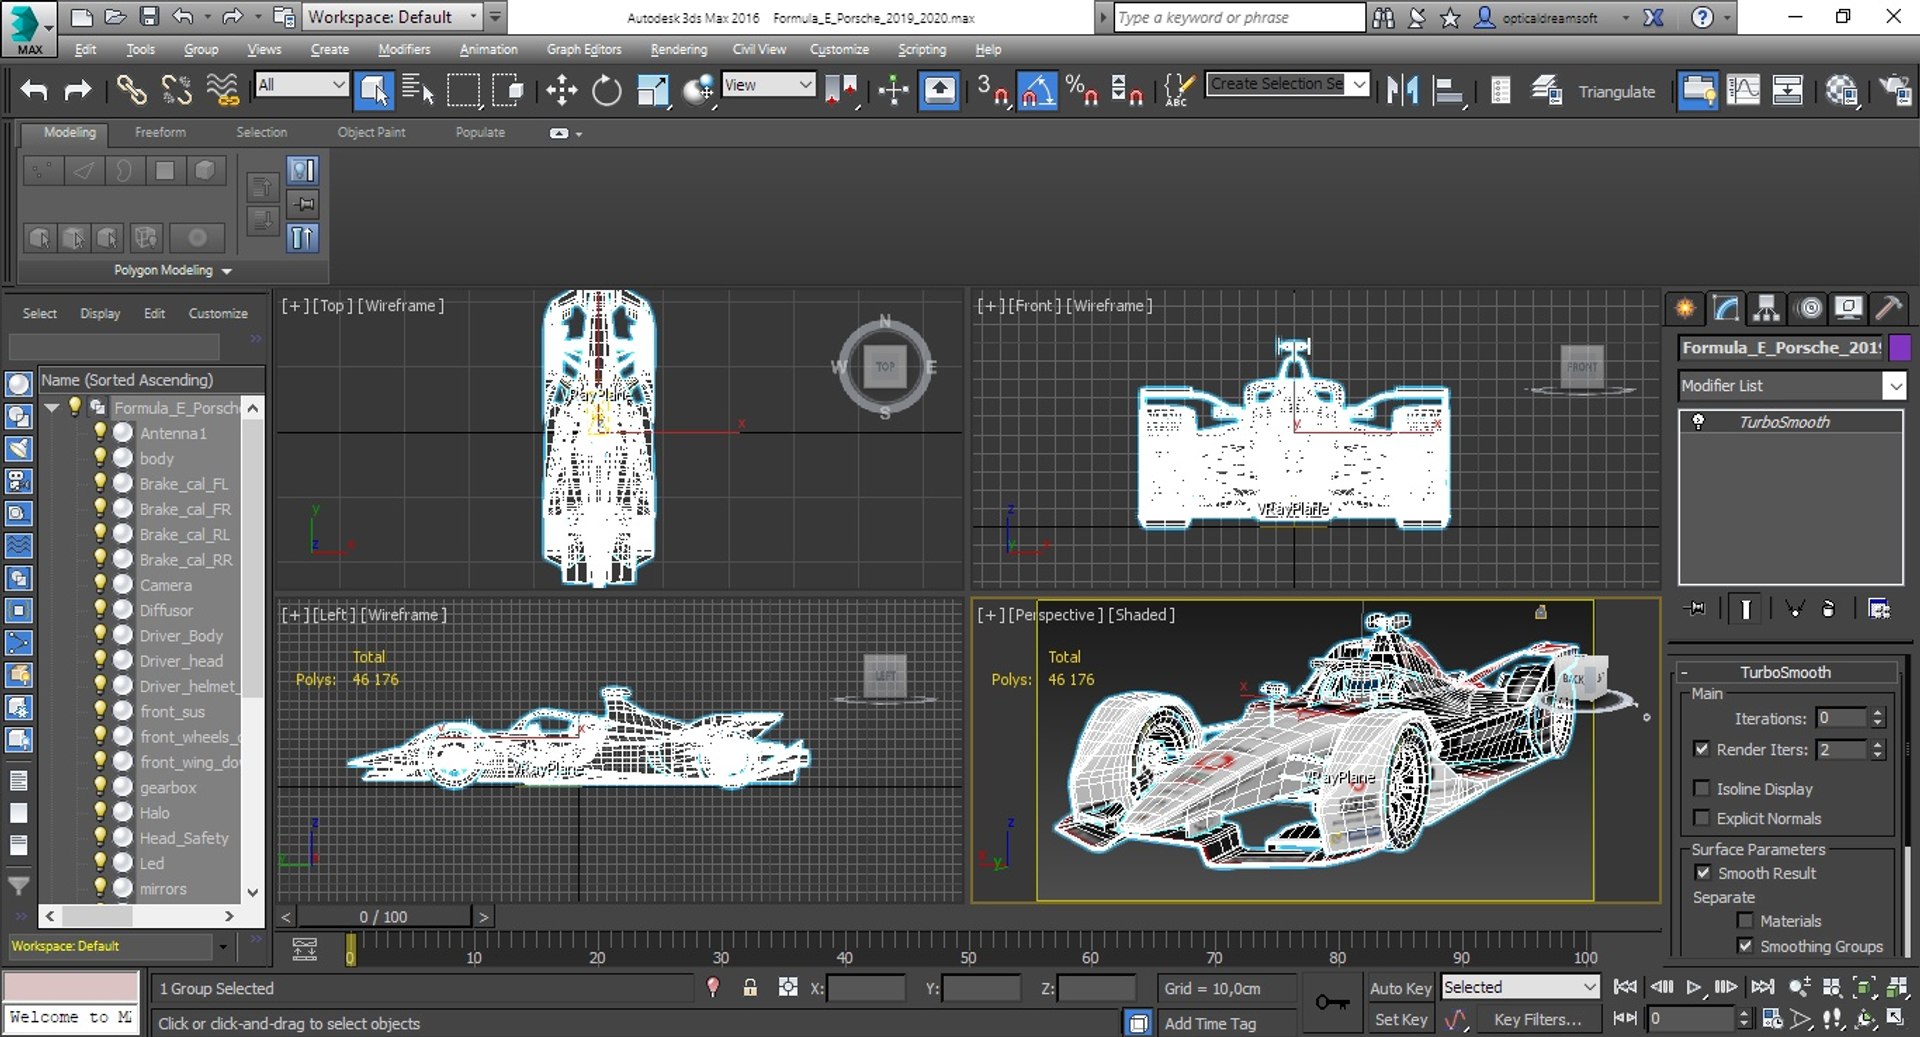
Task: Toggle the Smooth Result checkbox
Action: 1703,873
